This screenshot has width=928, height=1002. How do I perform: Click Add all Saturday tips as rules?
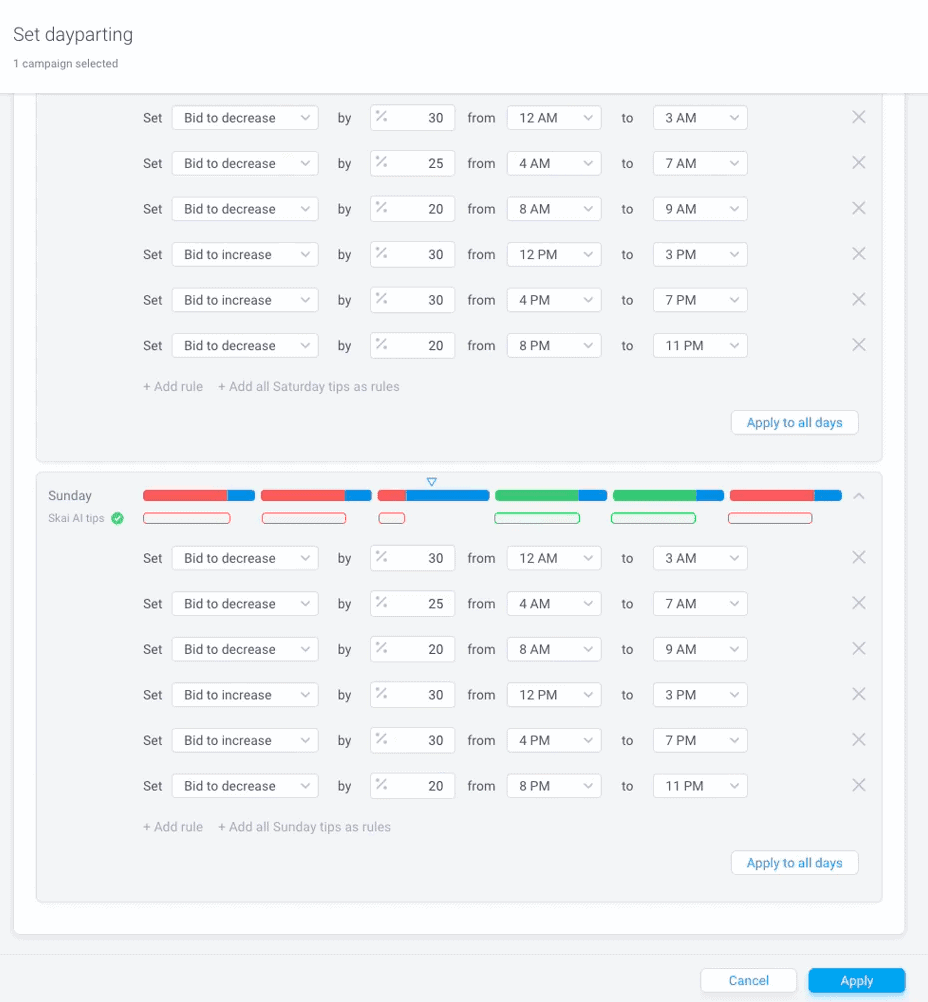click(x=308, y=386)
